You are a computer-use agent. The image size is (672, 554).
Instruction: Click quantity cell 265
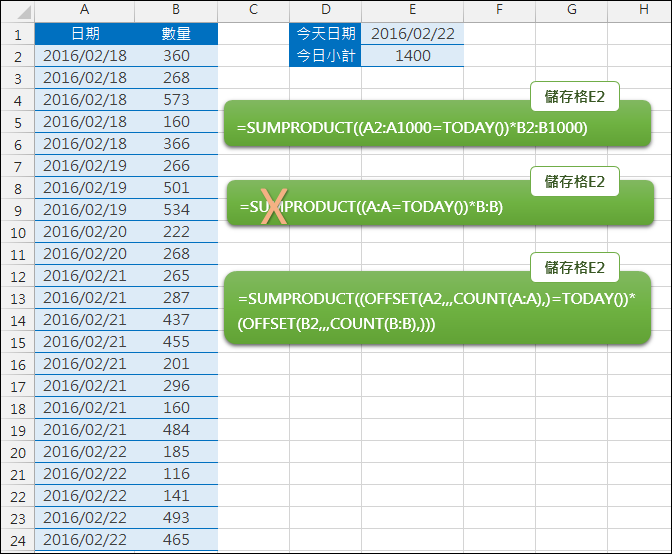click(x=176, y=276)
